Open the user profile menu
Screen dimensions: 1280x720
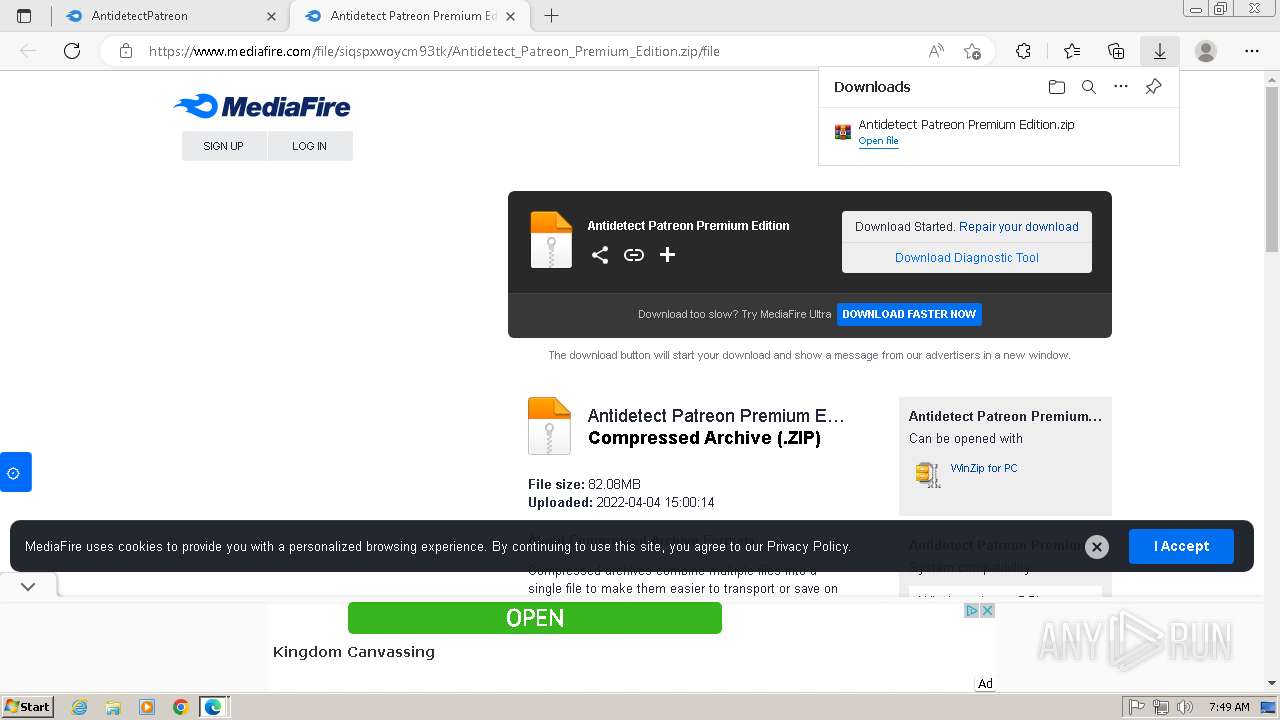tap(1206, 51)
